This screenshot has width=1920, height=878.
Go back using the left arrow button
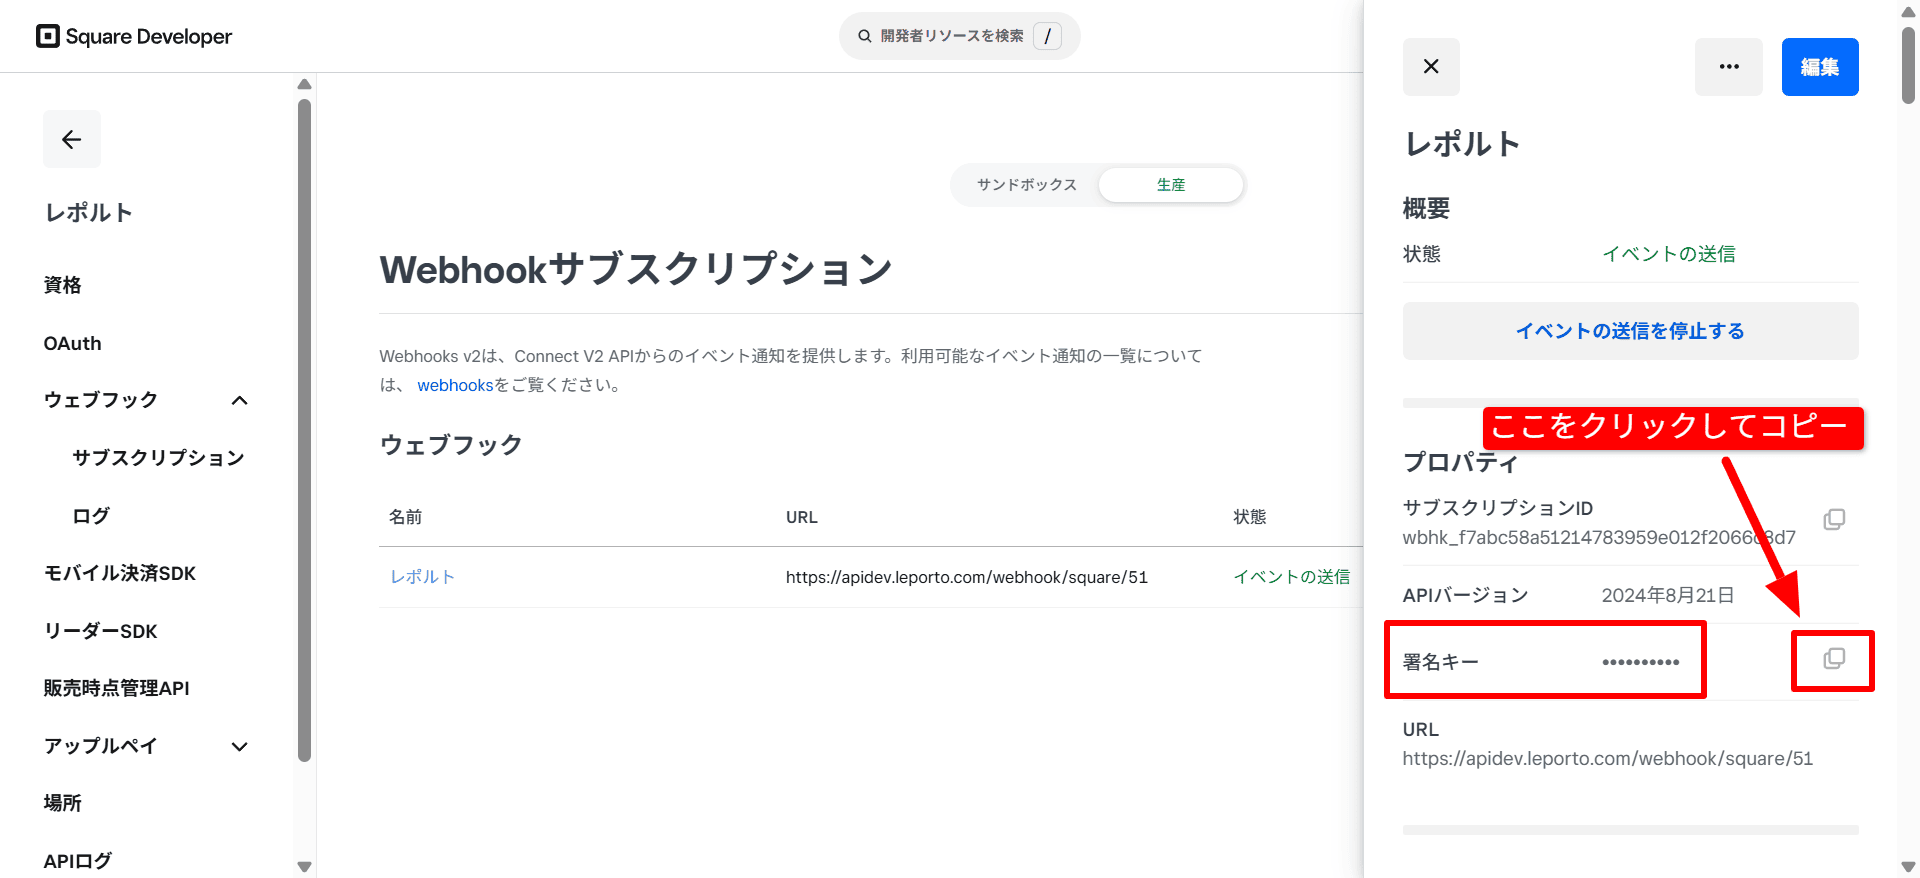(x=72, y=139)
